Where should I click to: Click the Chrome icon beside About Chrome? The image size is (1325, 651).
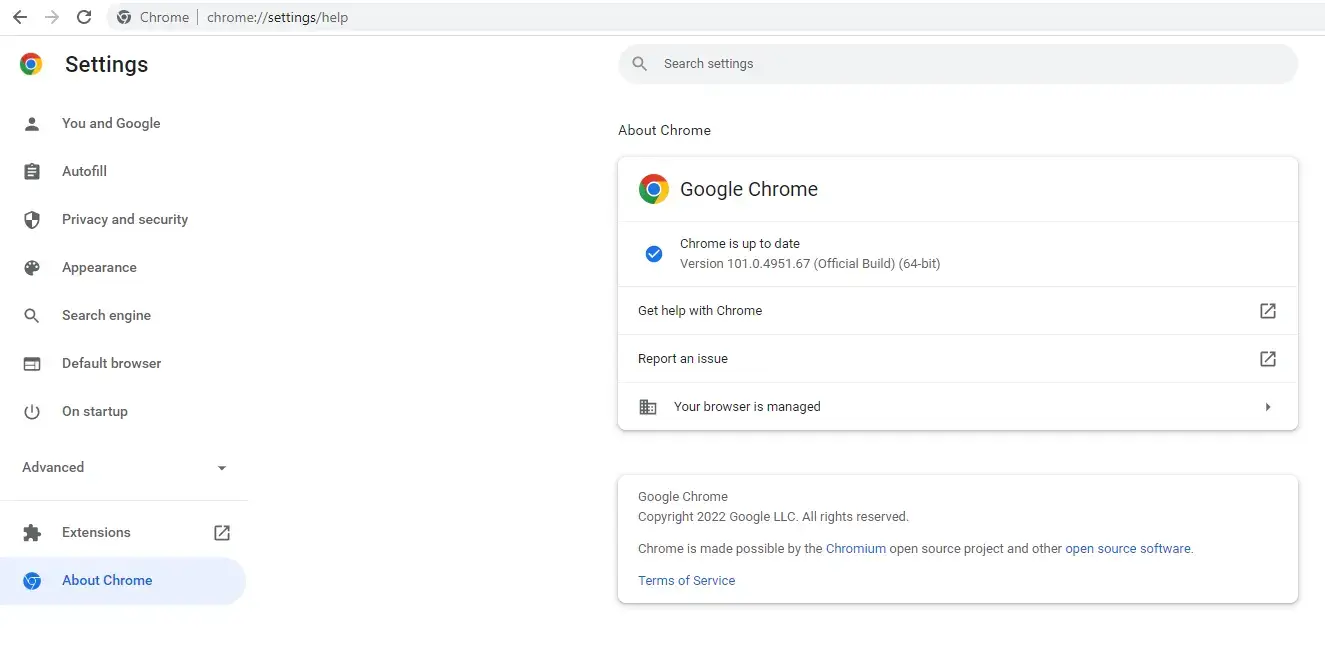click(x=32, y=581)
